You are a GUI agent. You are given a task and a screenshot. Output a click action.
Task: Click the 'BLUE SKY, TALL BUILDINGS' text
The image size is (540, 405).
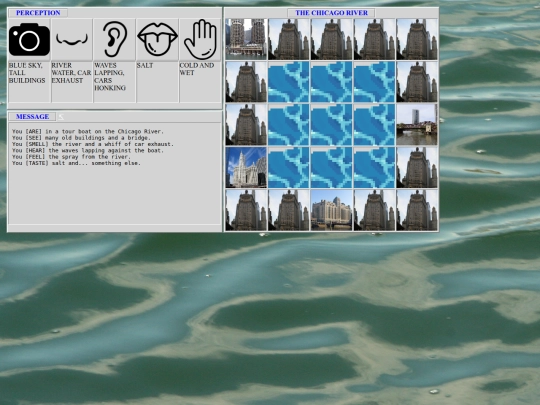[x=27, y=73]
